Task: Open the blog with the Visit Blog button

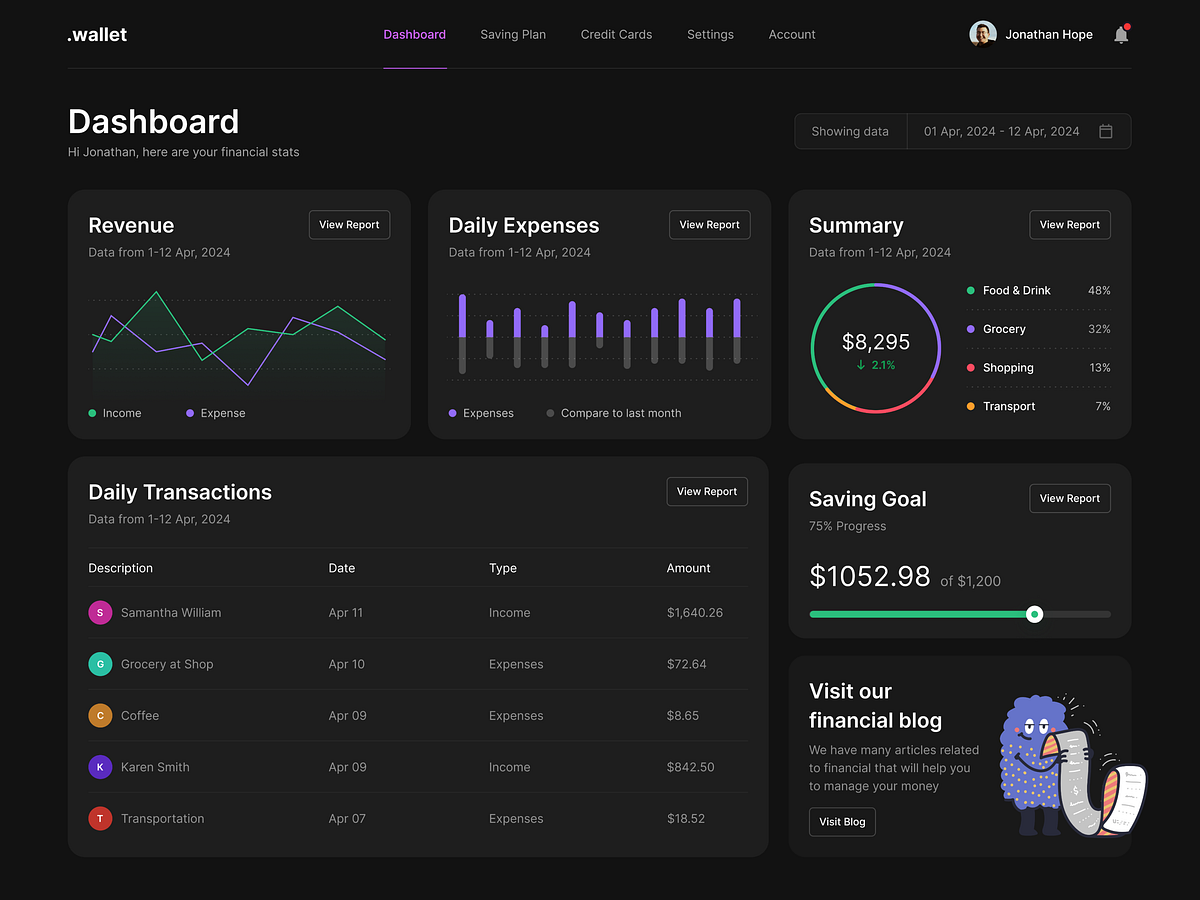Action: coord(842,821)
